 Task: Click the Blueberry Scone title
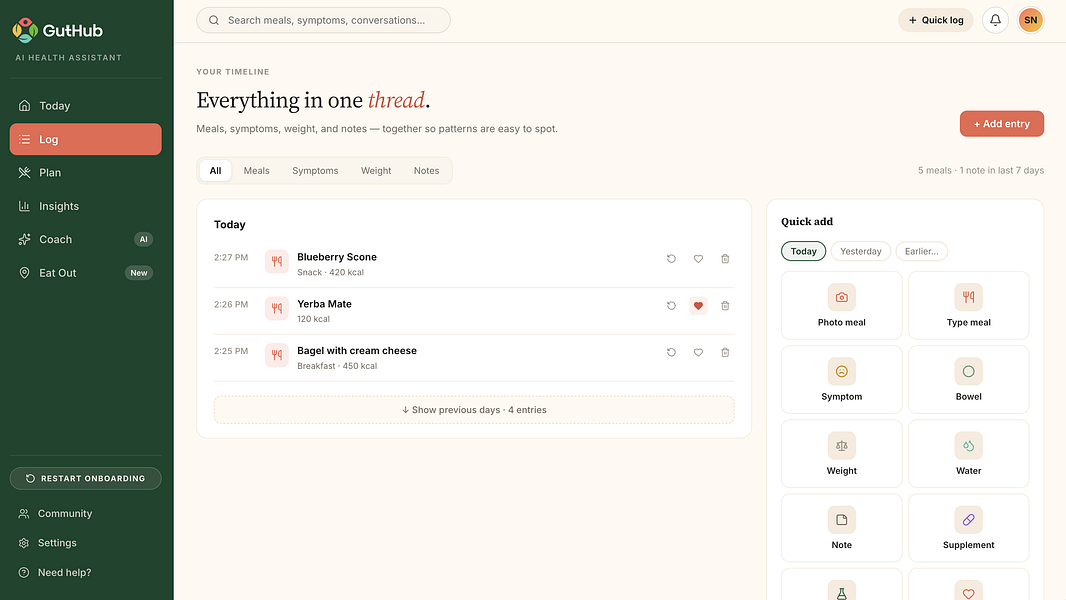(x=337, y=257)
